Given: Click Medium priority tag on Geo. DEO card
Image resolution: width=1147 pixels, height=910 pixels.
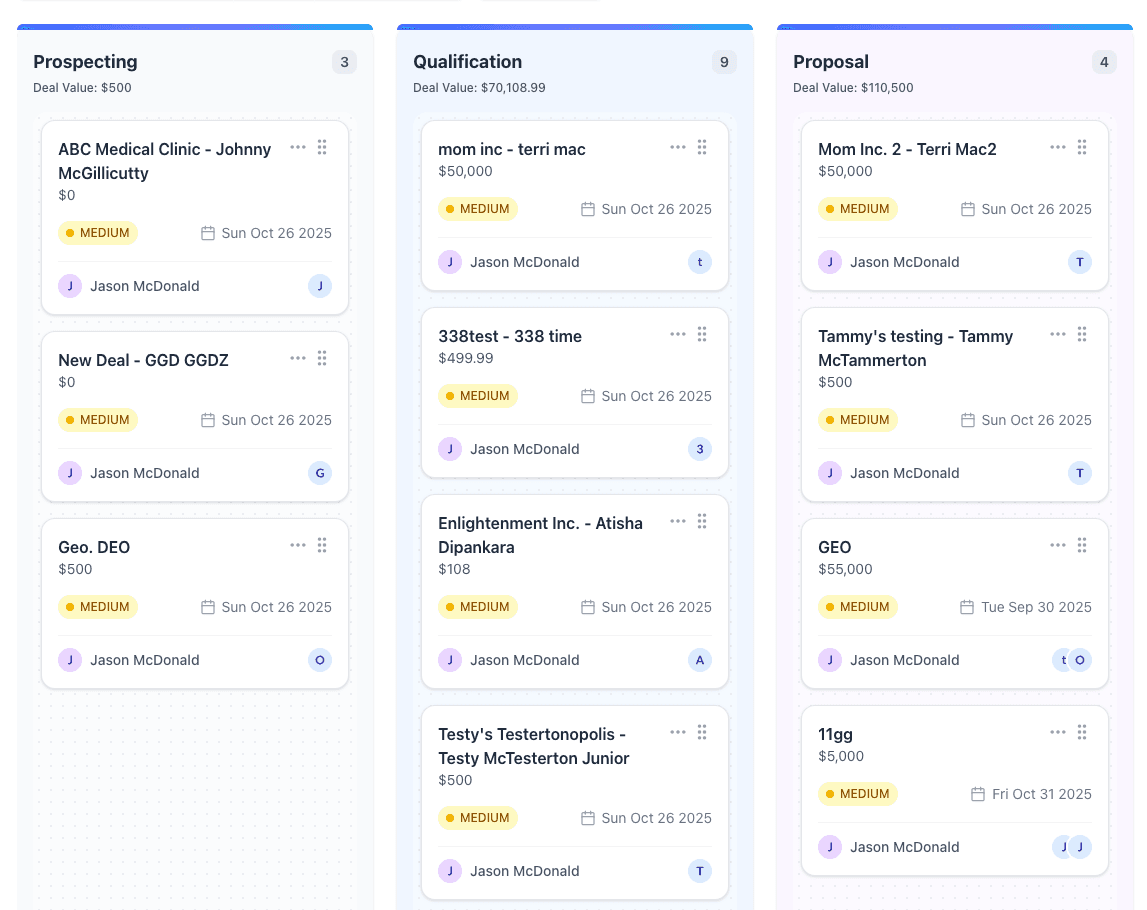Looking at the screenshot, I should click(97, 607).
